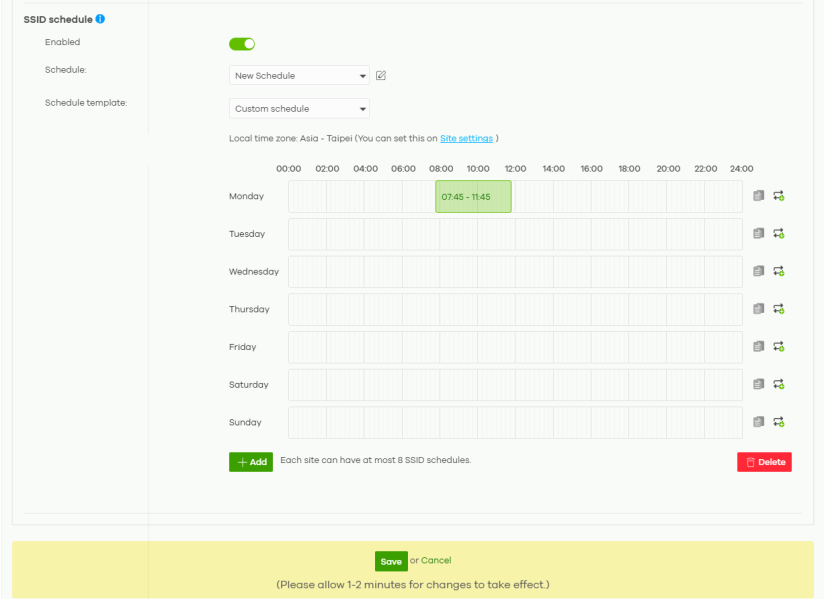
Task: Expand the Custom schedule template dropdown
Action: pyautogui.click(x=299, y=109)
